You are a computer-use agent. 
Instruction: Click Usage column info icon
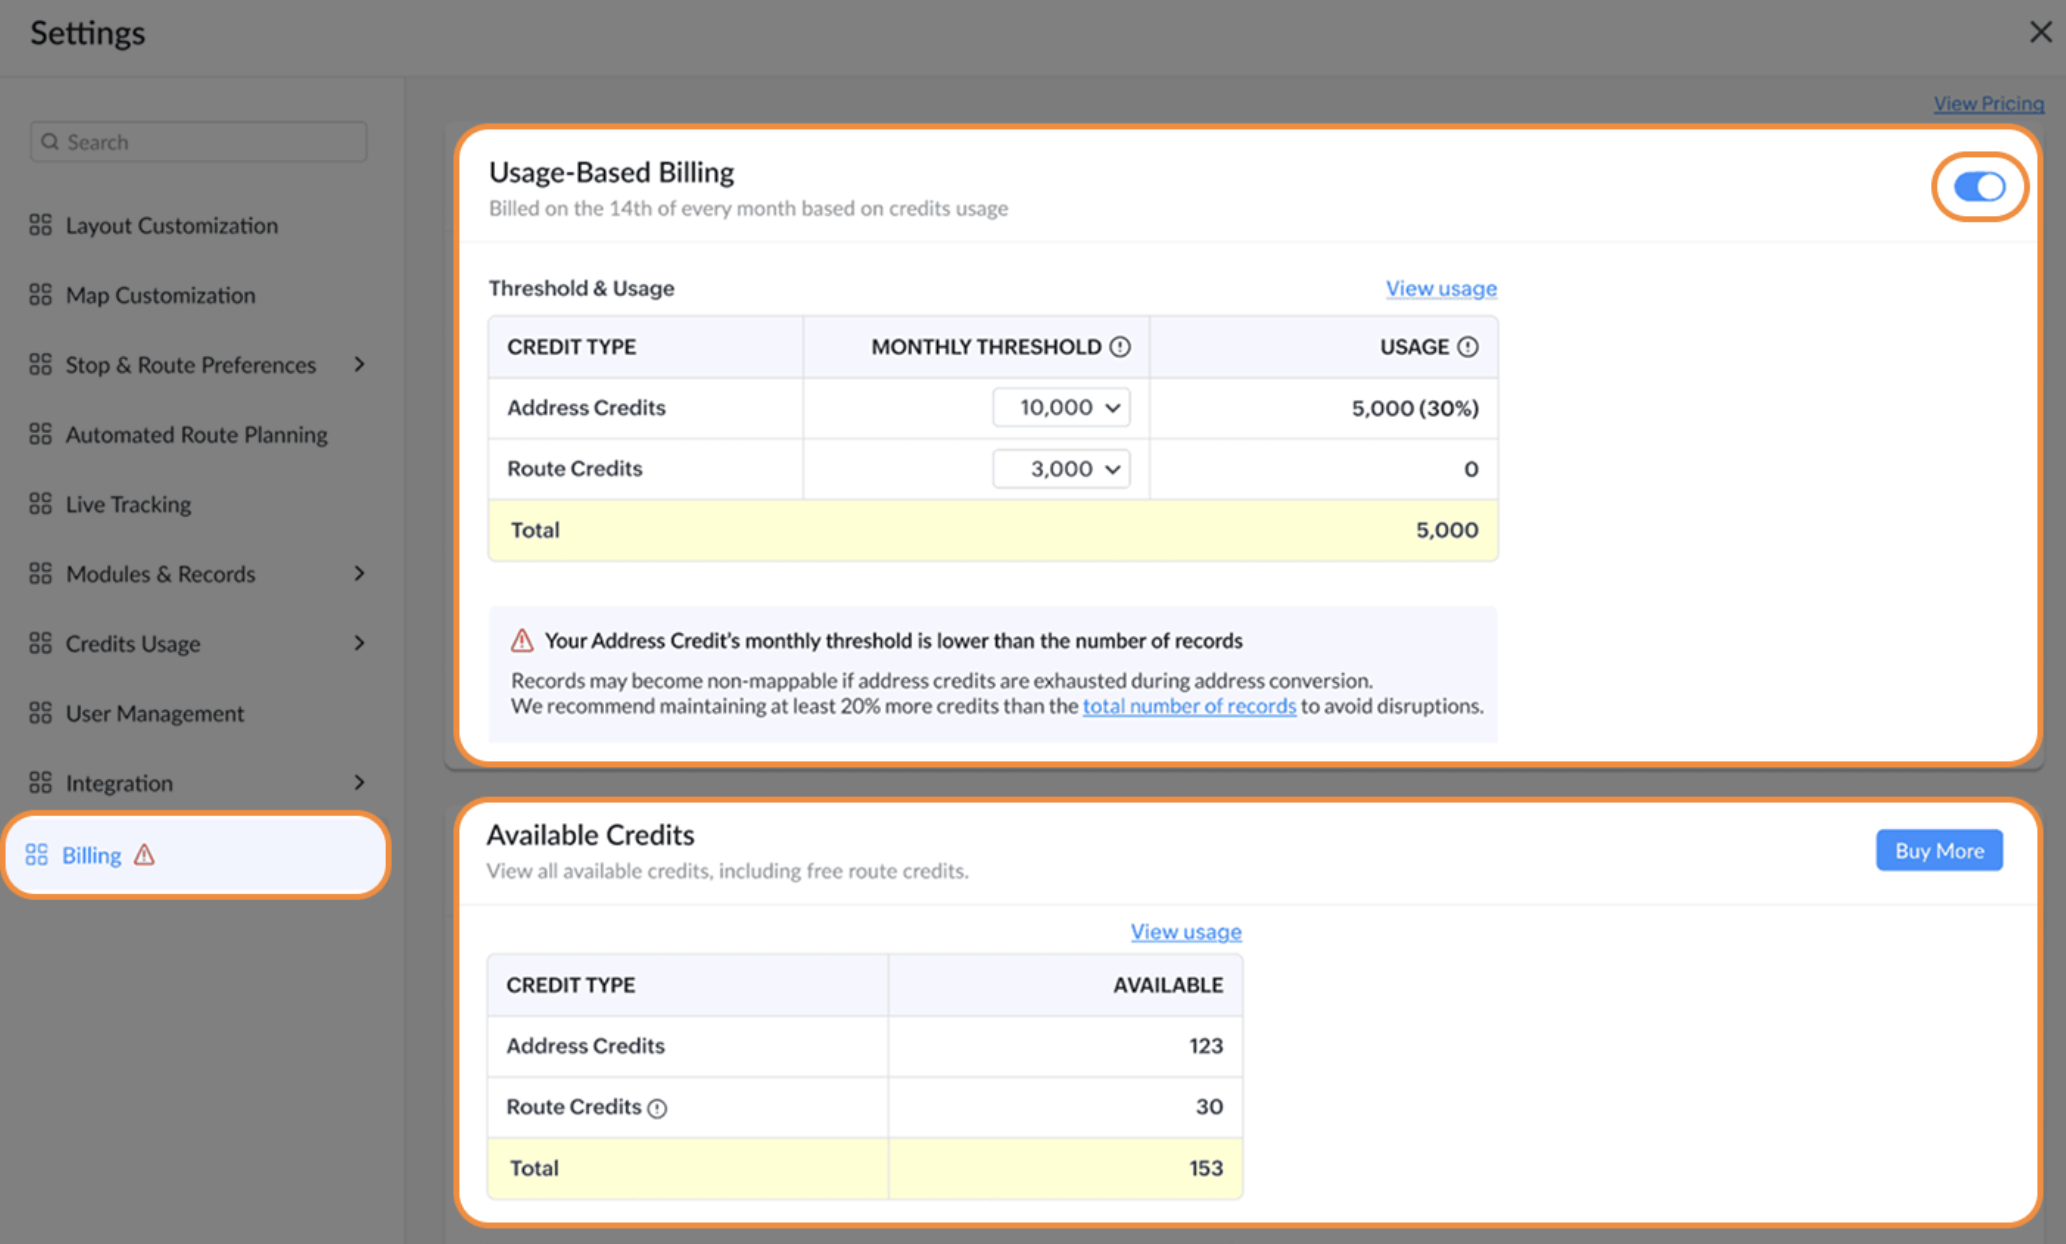[x=1467, y=347]
